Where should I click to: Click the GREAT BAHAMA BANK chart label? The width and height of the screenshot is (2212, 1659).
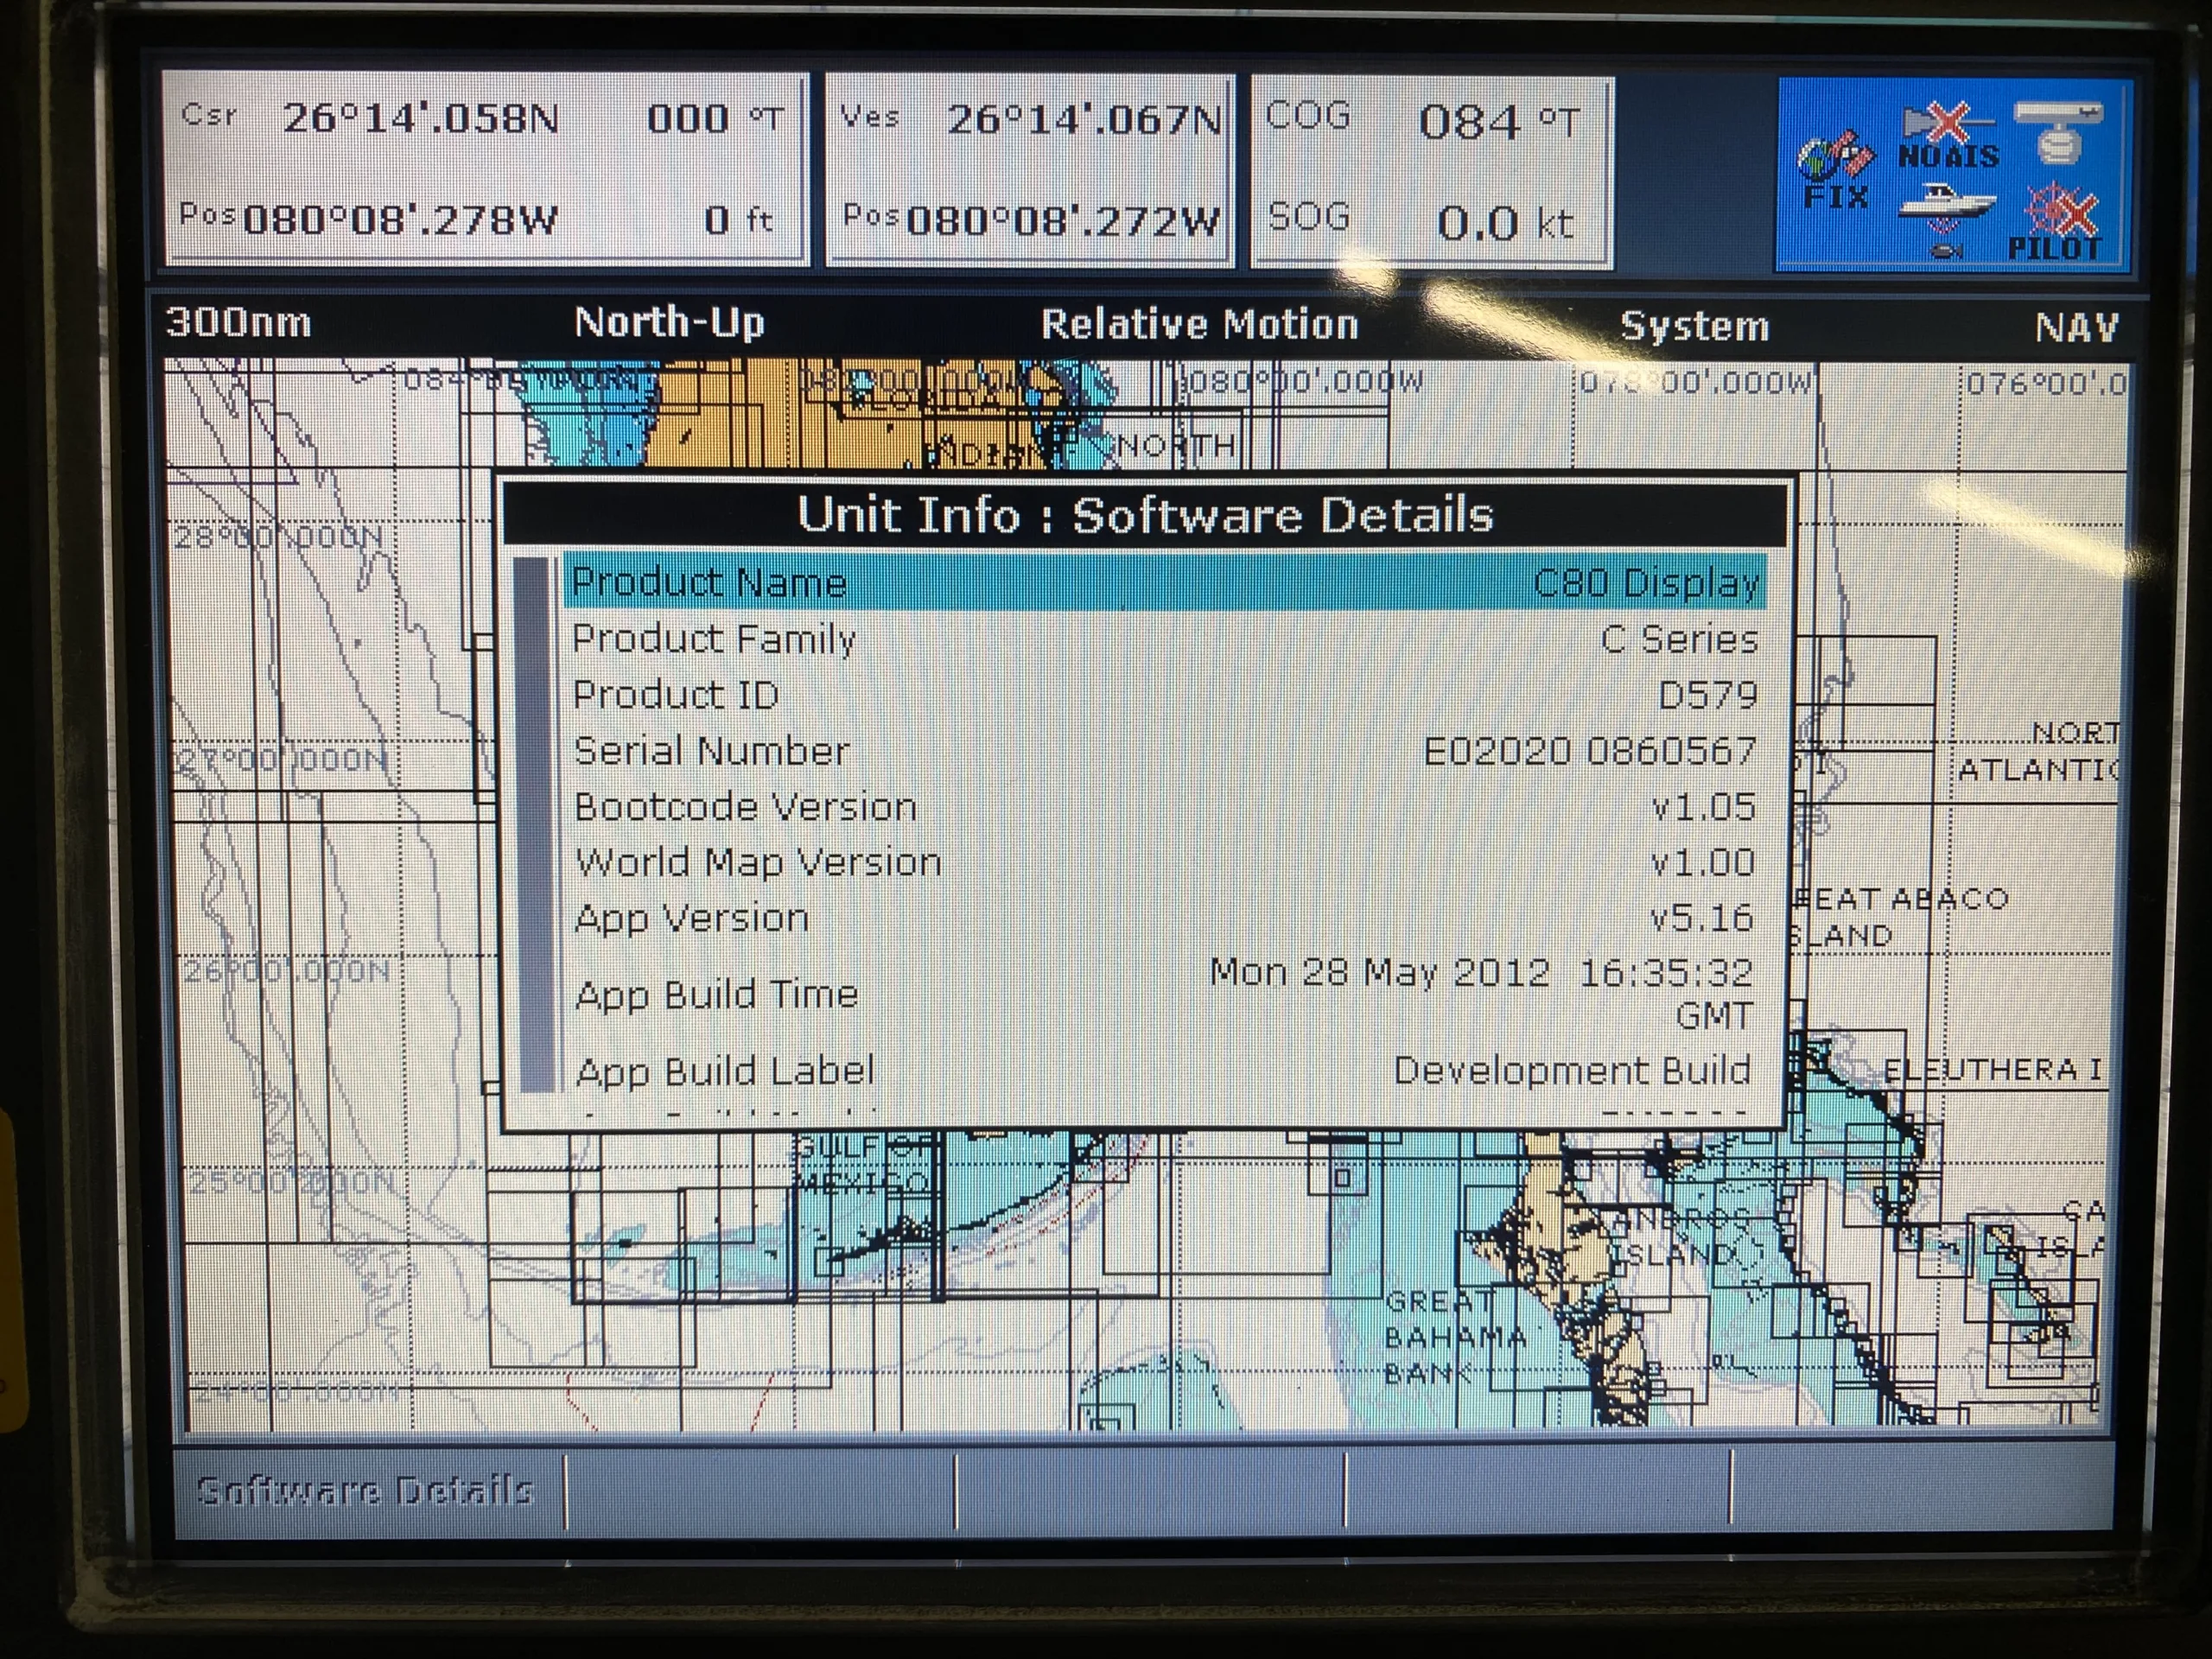(1456, 1337)
